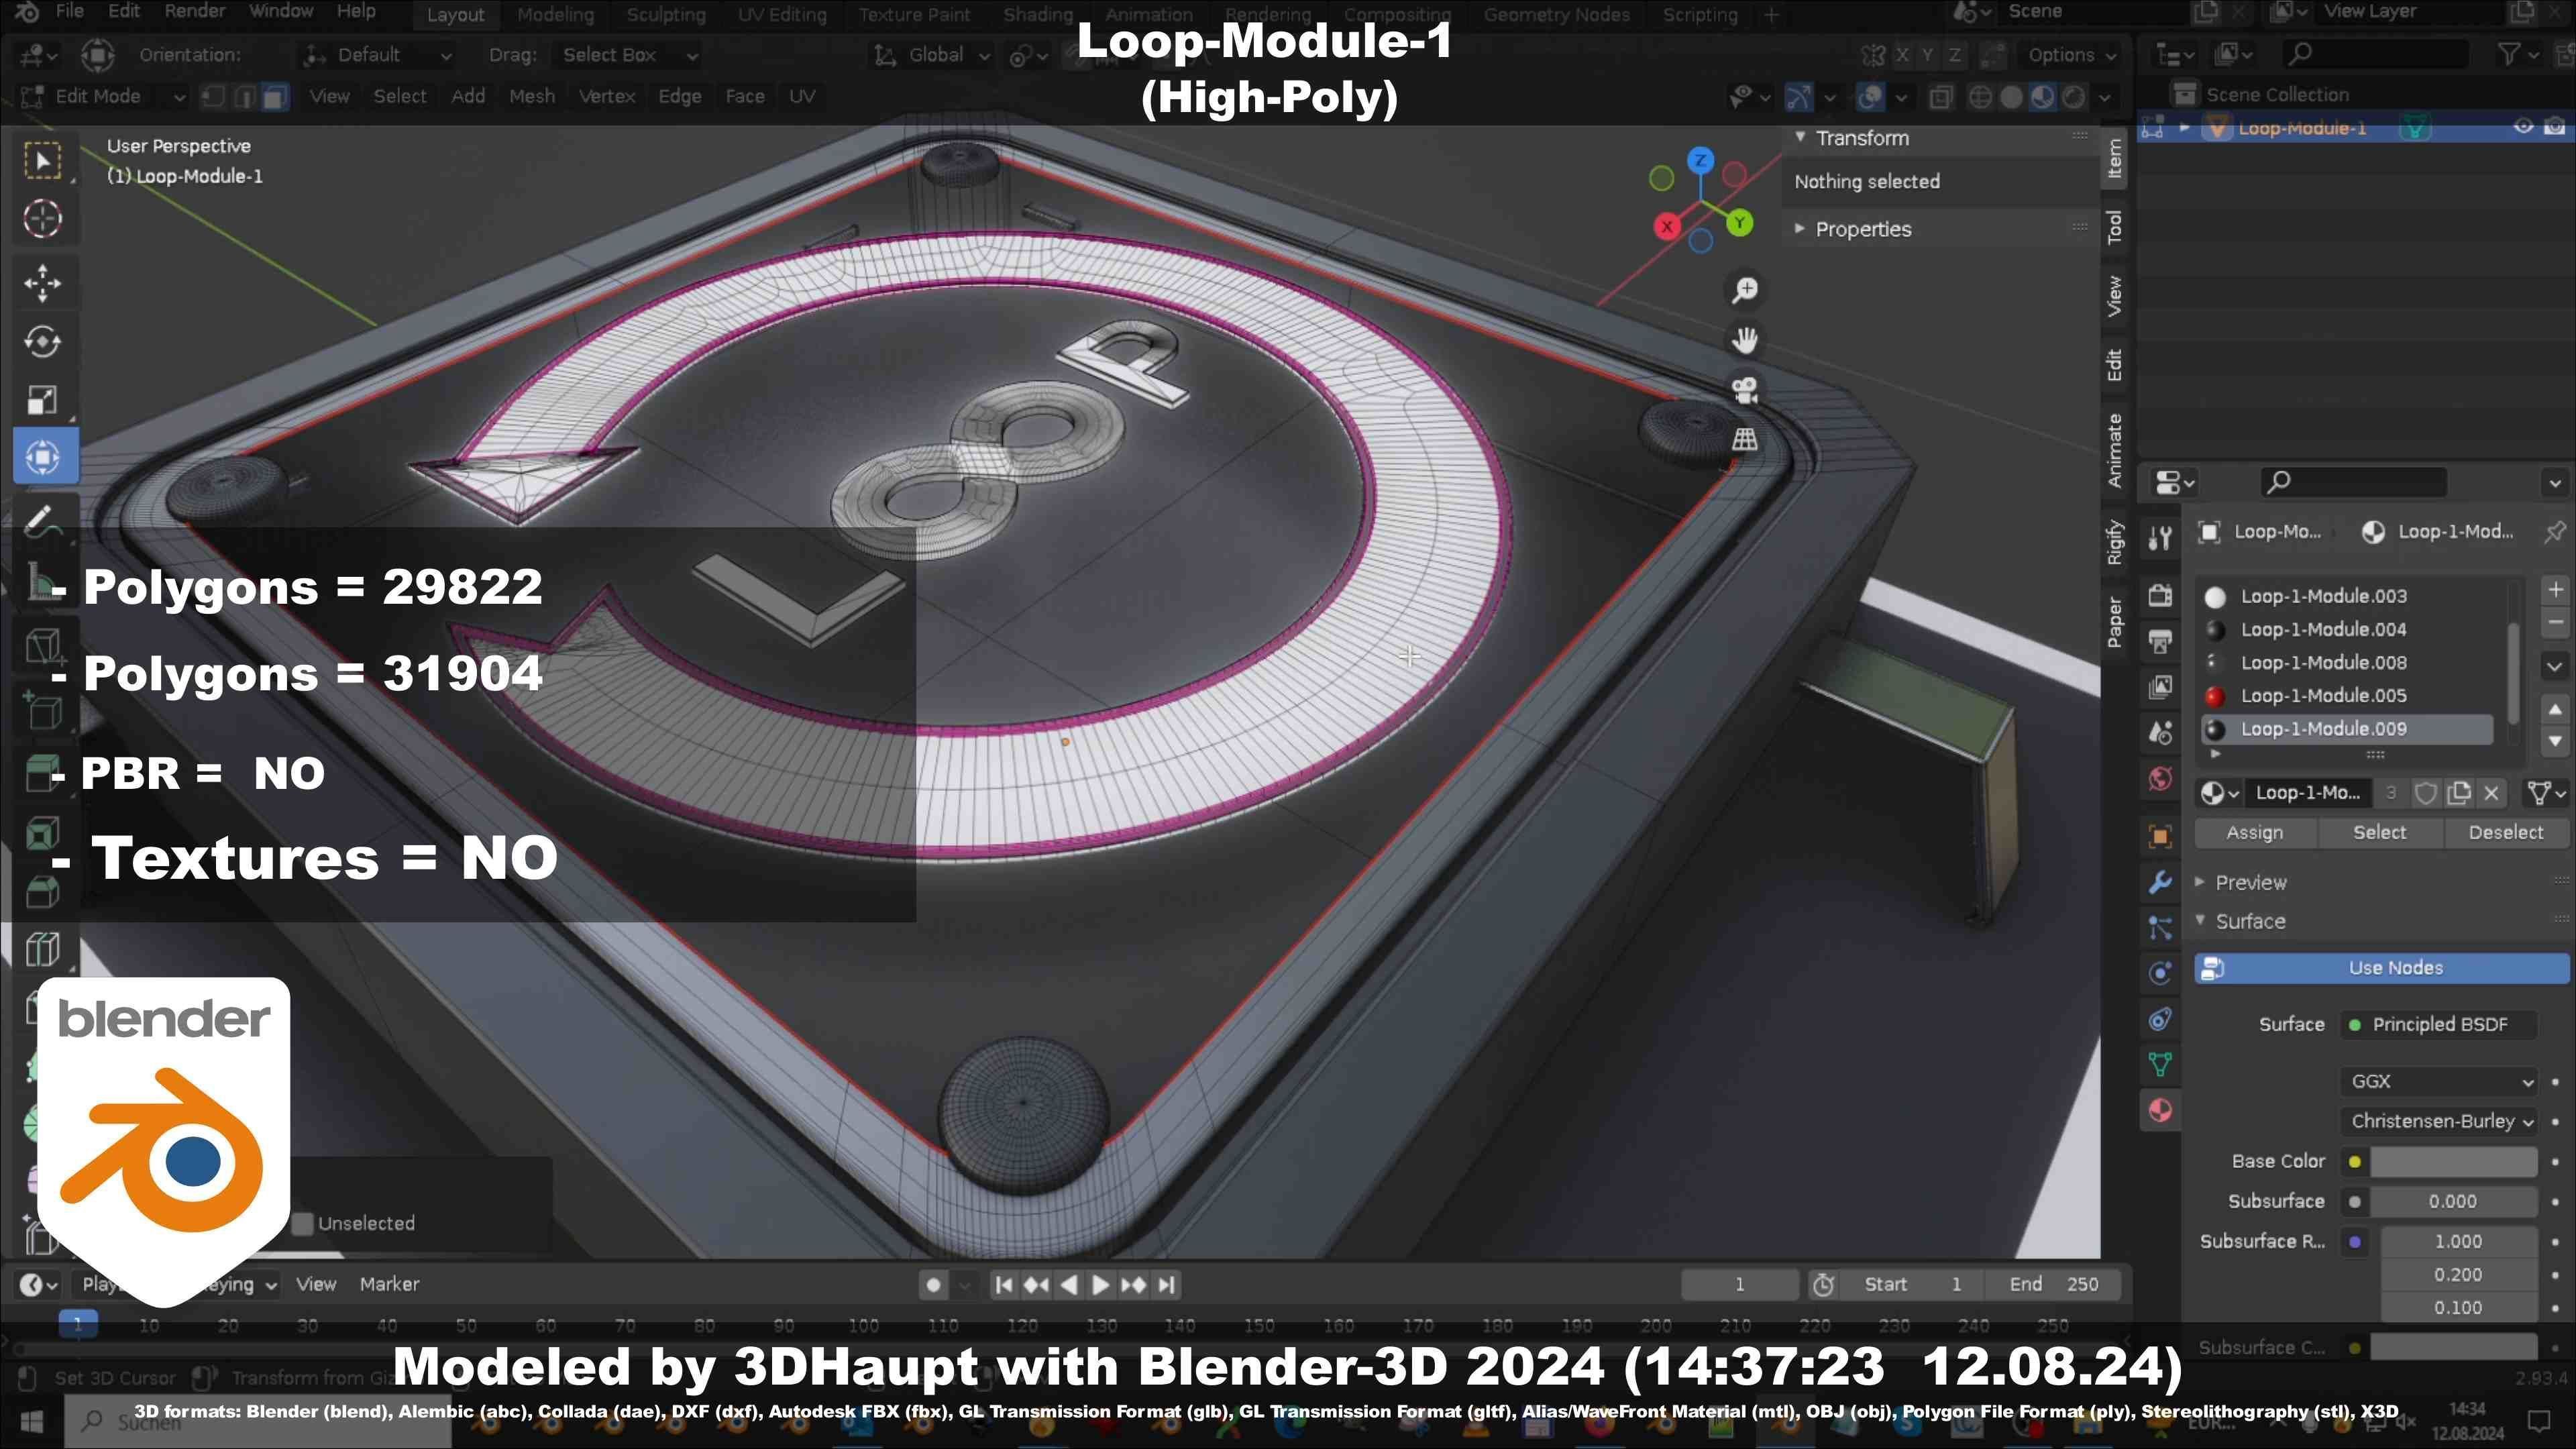2576x1449 pixels.
Task: Click the Deselect button
Action: click(2505, 832)
